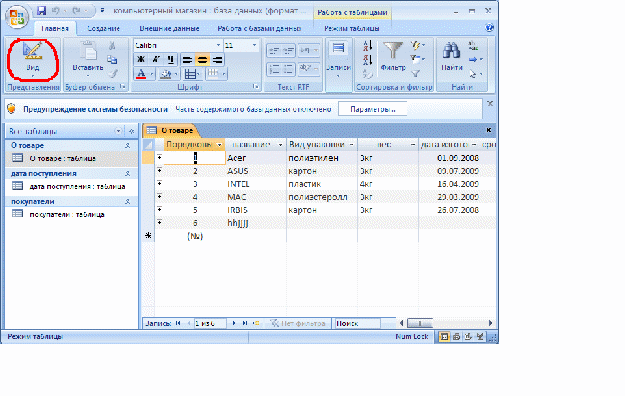Open the font size 11 dropdown

tap(254, 45)
